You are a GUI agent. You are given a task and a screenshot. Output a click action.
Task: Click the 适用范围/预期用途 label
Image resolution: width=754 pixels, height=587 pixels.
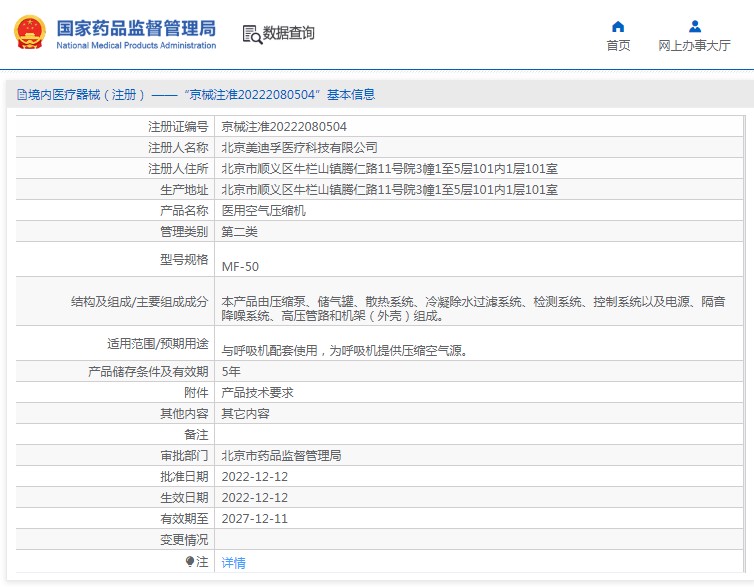coord(158,344)
